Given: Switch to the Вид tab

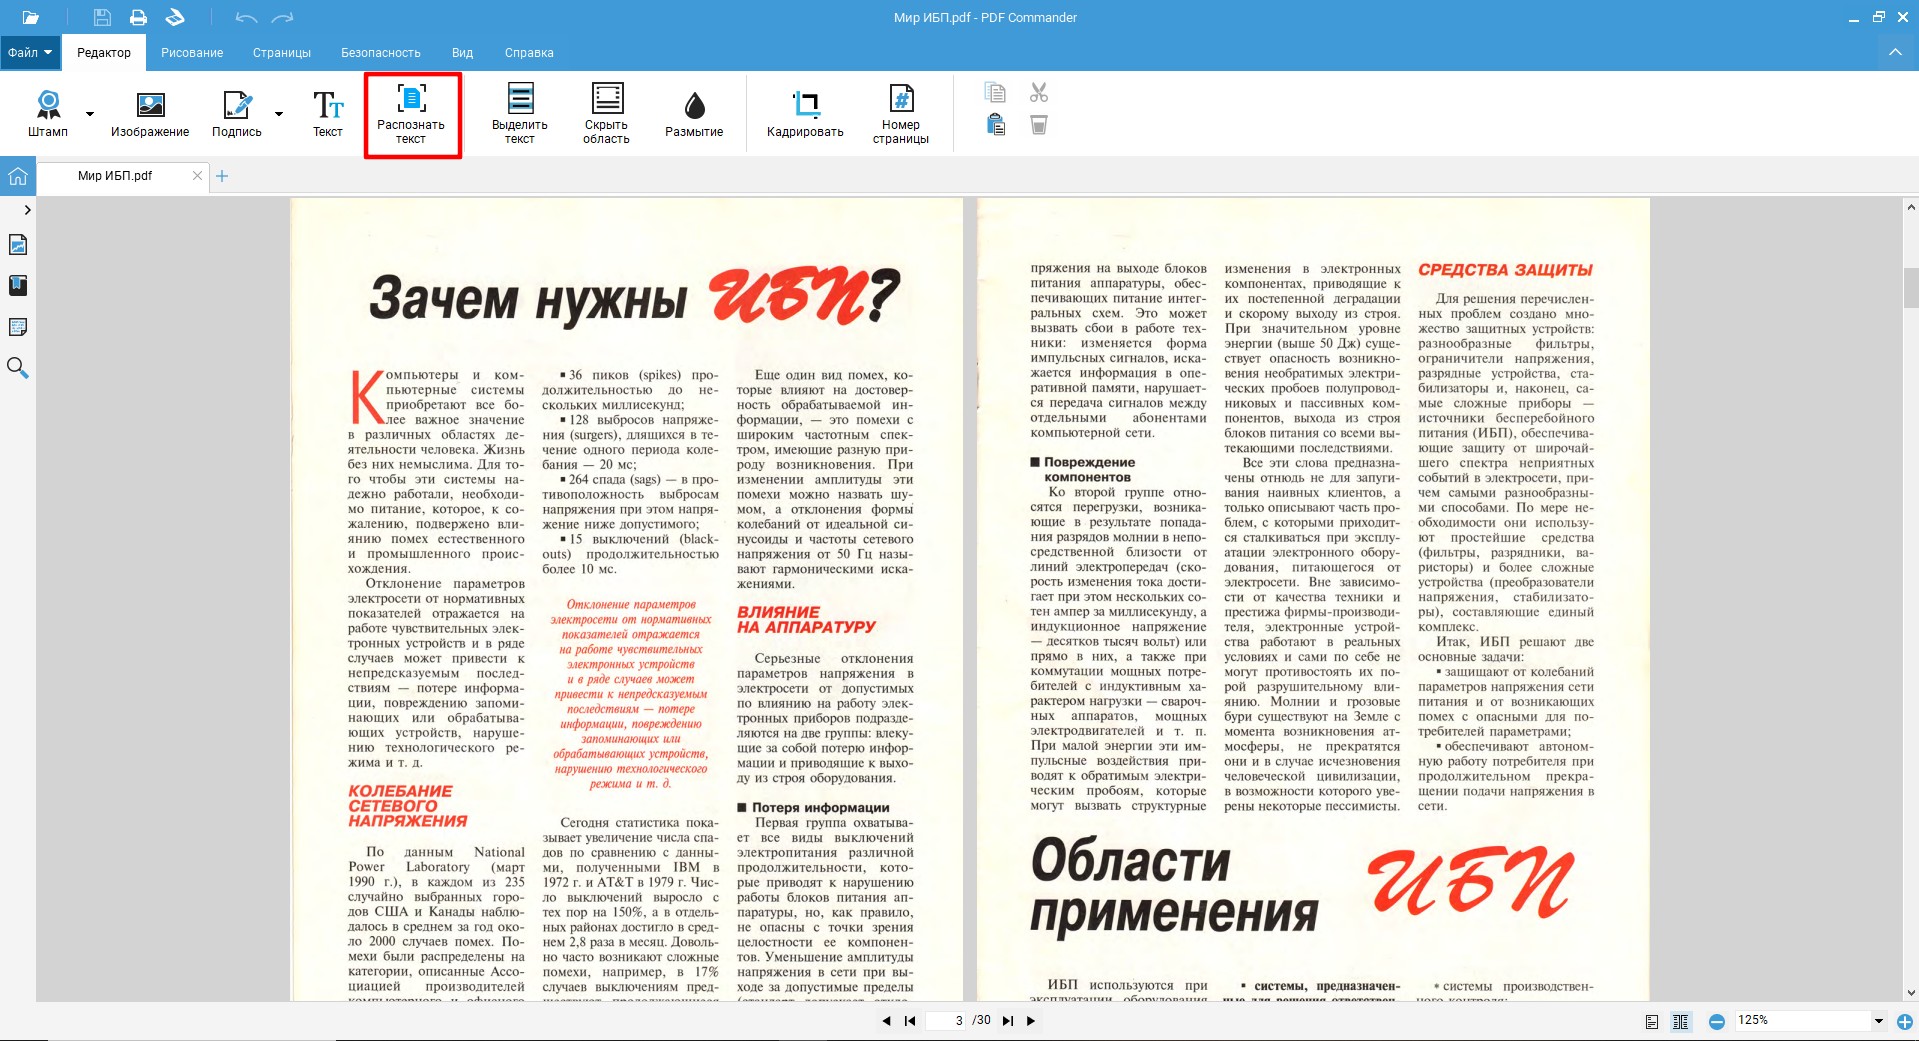Looking at the screenshot, I should click(x=462, y=53).
